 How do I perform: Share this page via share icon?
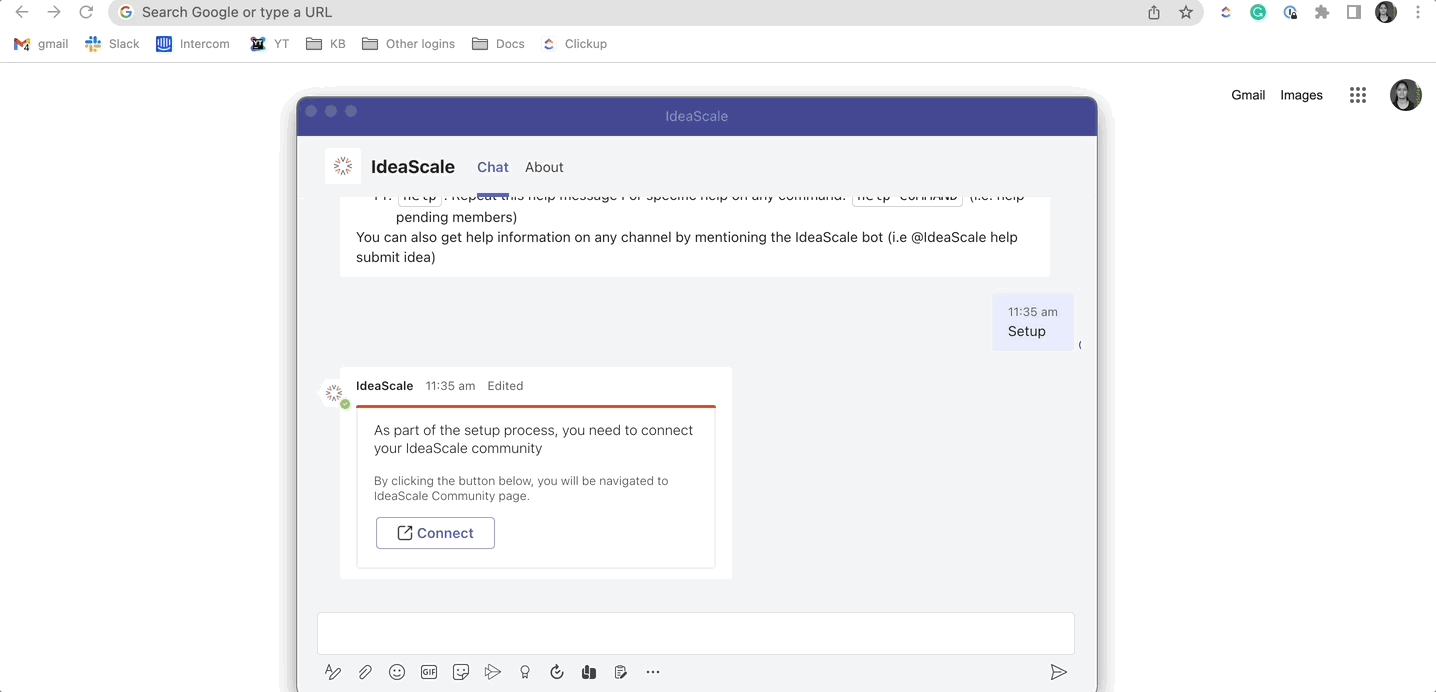click(1154, 12)
